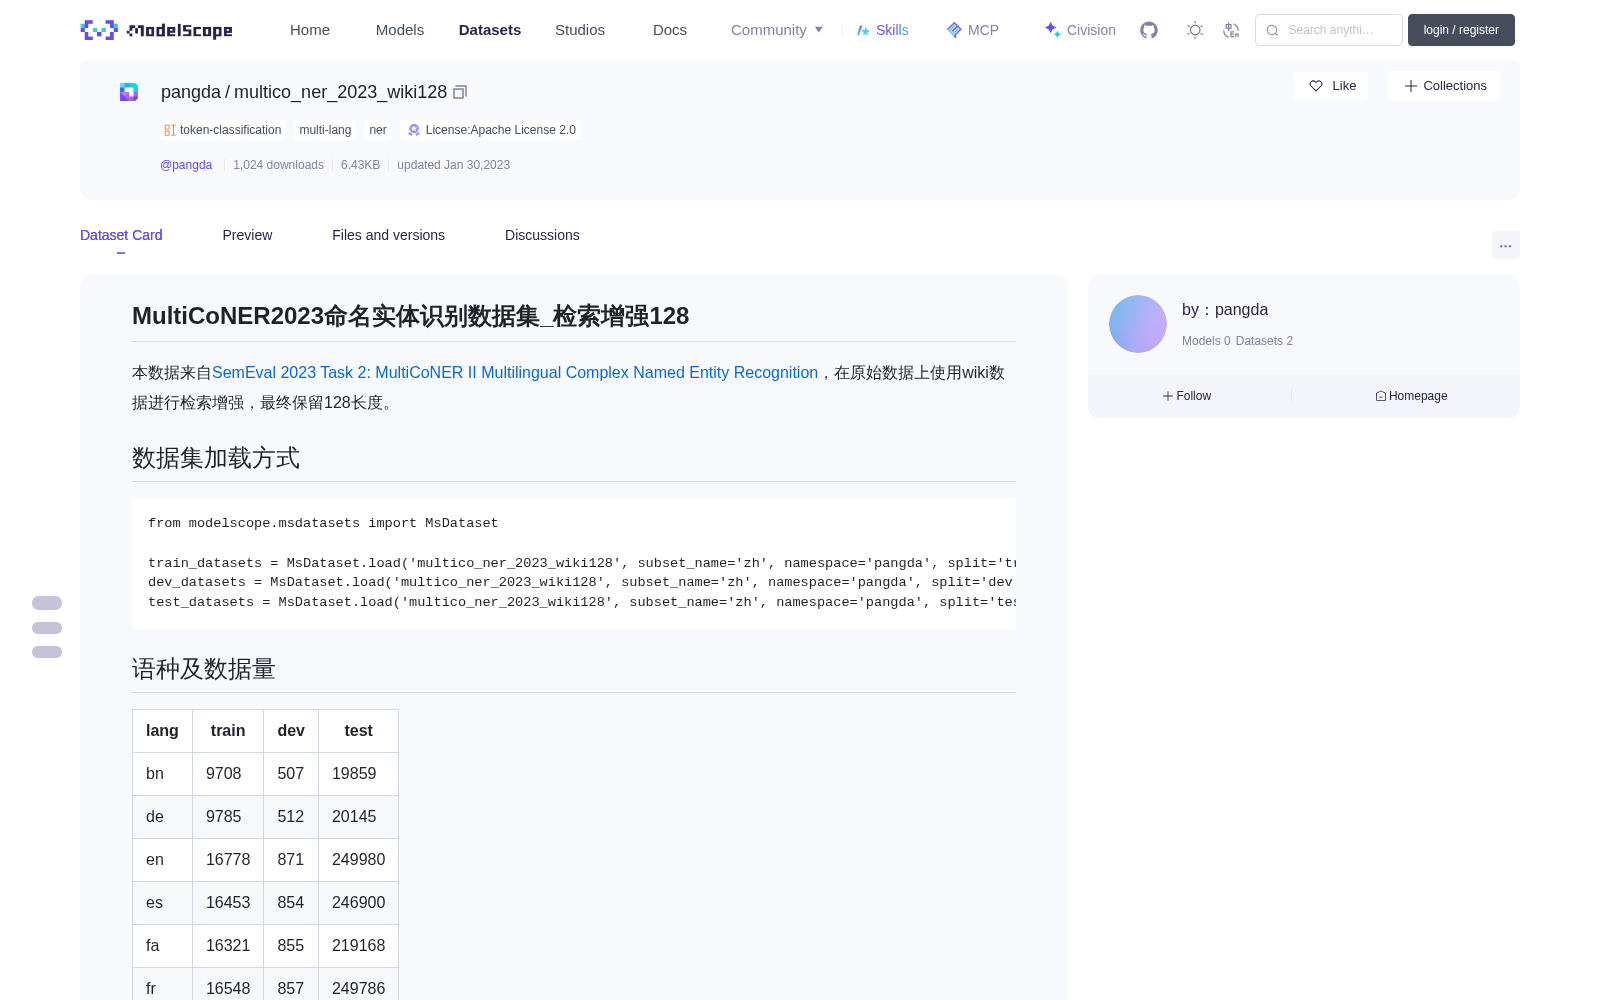Image resolution: width=1600 pixels, height=1000 pixels.
Task: Open the three-dot more options menu
Action: [1506, 245]
